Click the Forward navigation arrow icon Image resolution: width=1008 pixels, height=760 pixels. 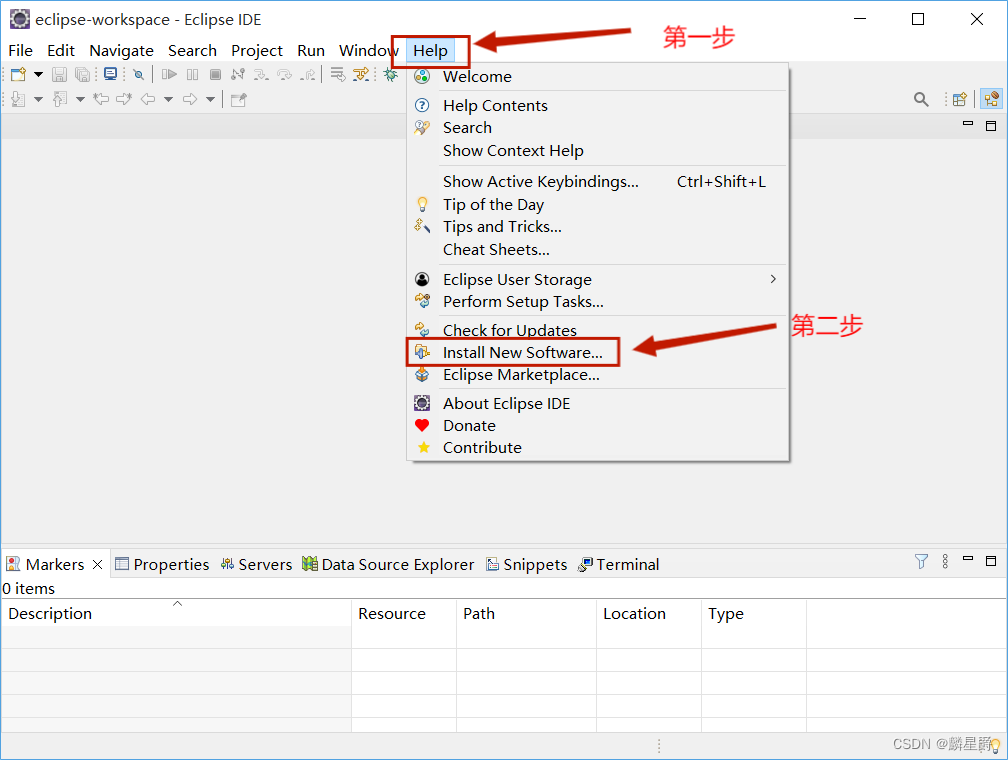pos(190,99)
